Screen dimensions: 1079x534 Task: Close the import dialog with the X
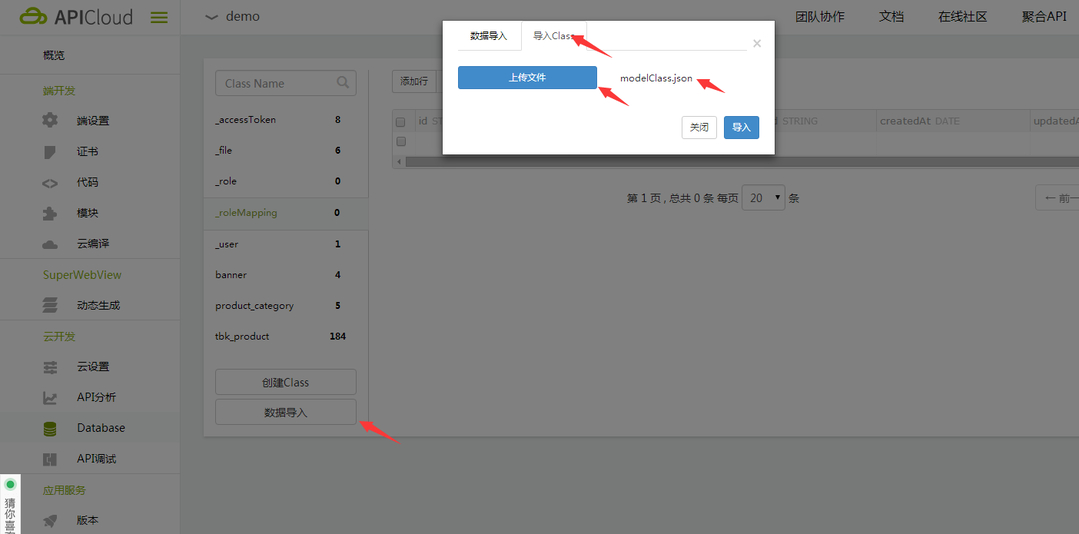[x=757, y=43]
